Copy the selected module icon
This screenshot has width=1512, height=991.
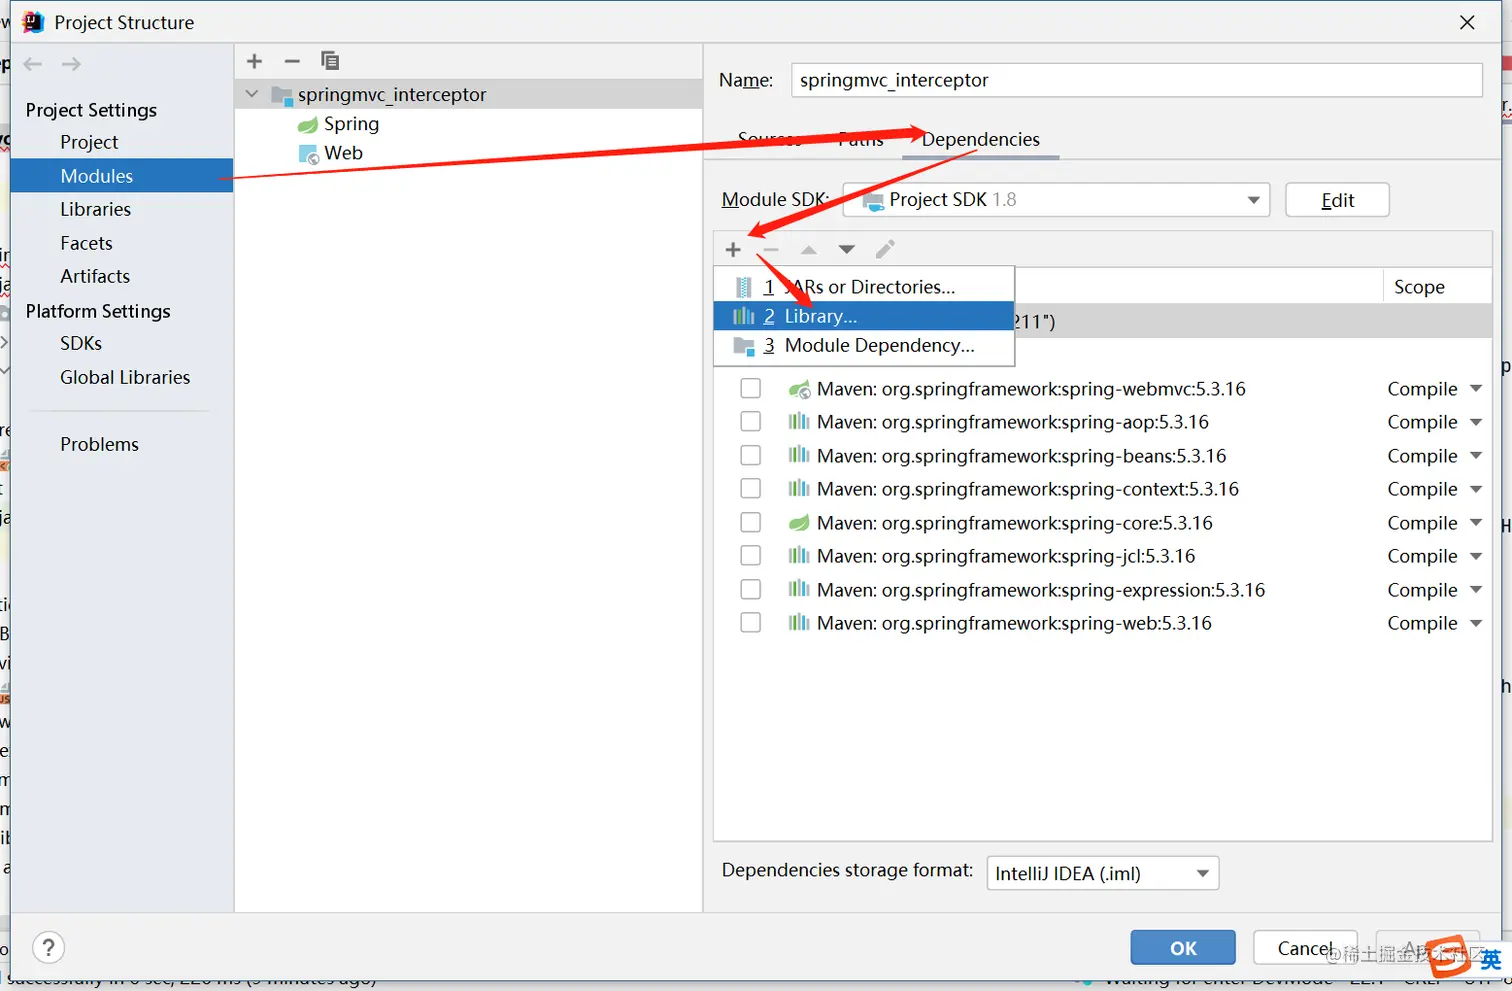click(330, 61)
